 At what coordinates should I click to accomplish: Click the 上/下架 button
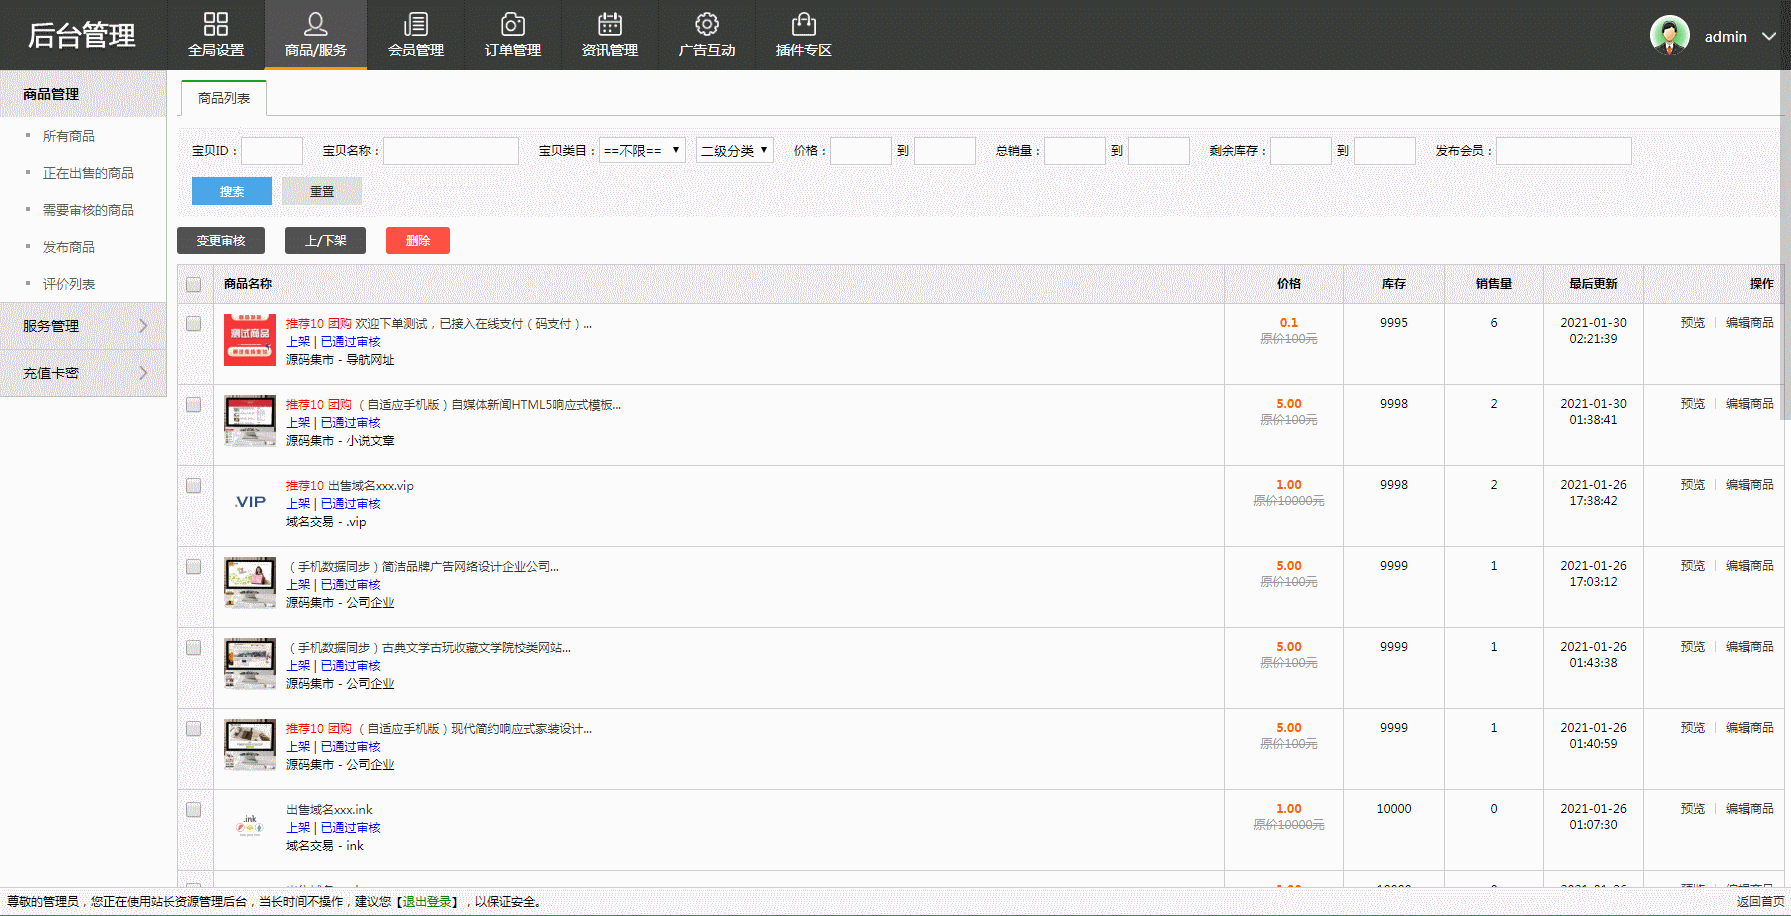325,240
